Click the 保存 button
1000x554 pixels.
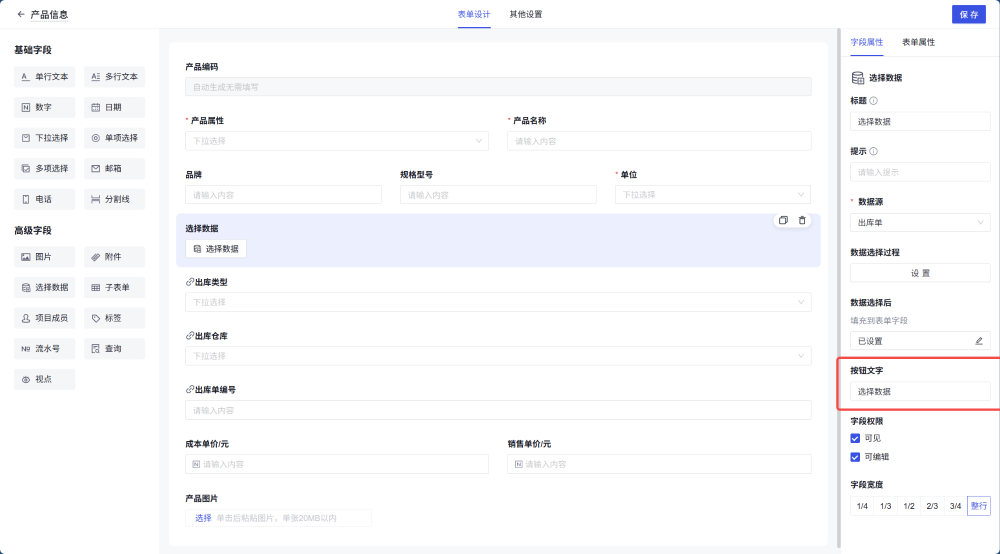tap(968, 14)
